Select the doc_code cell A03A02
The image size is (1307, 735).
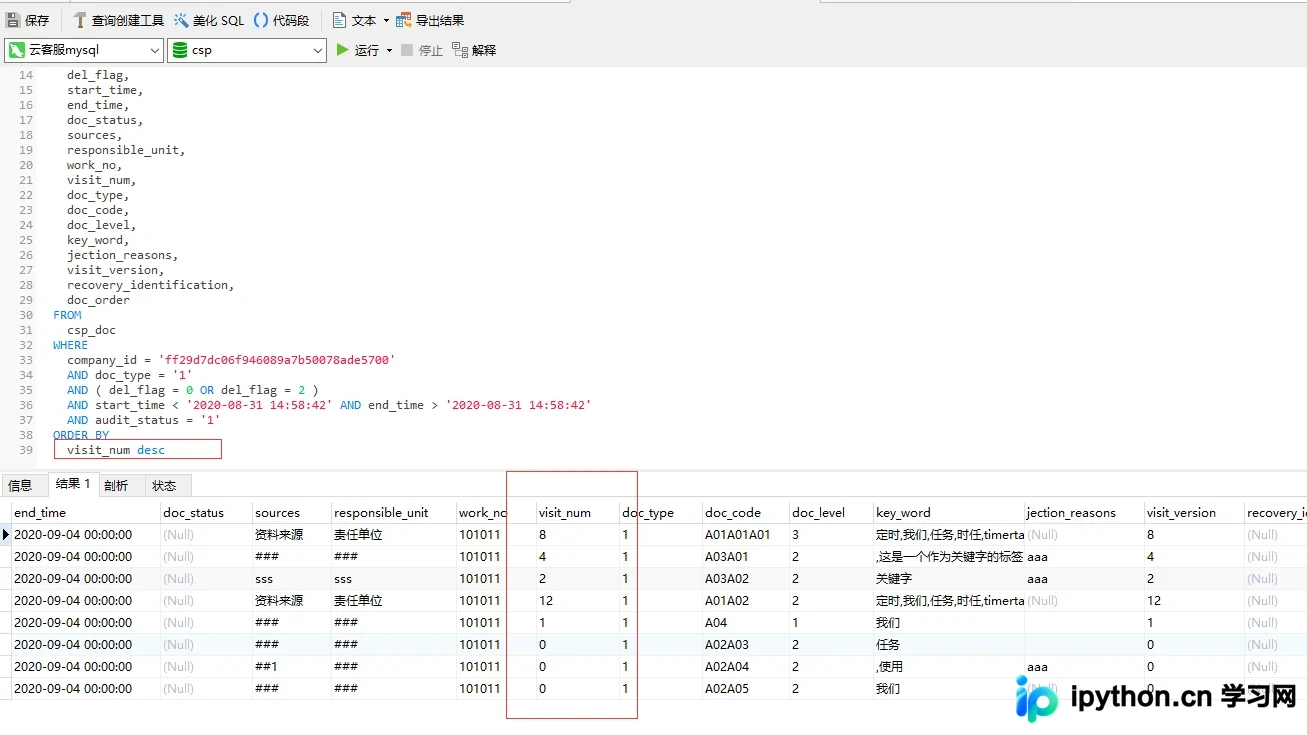[x=745, y=579]
